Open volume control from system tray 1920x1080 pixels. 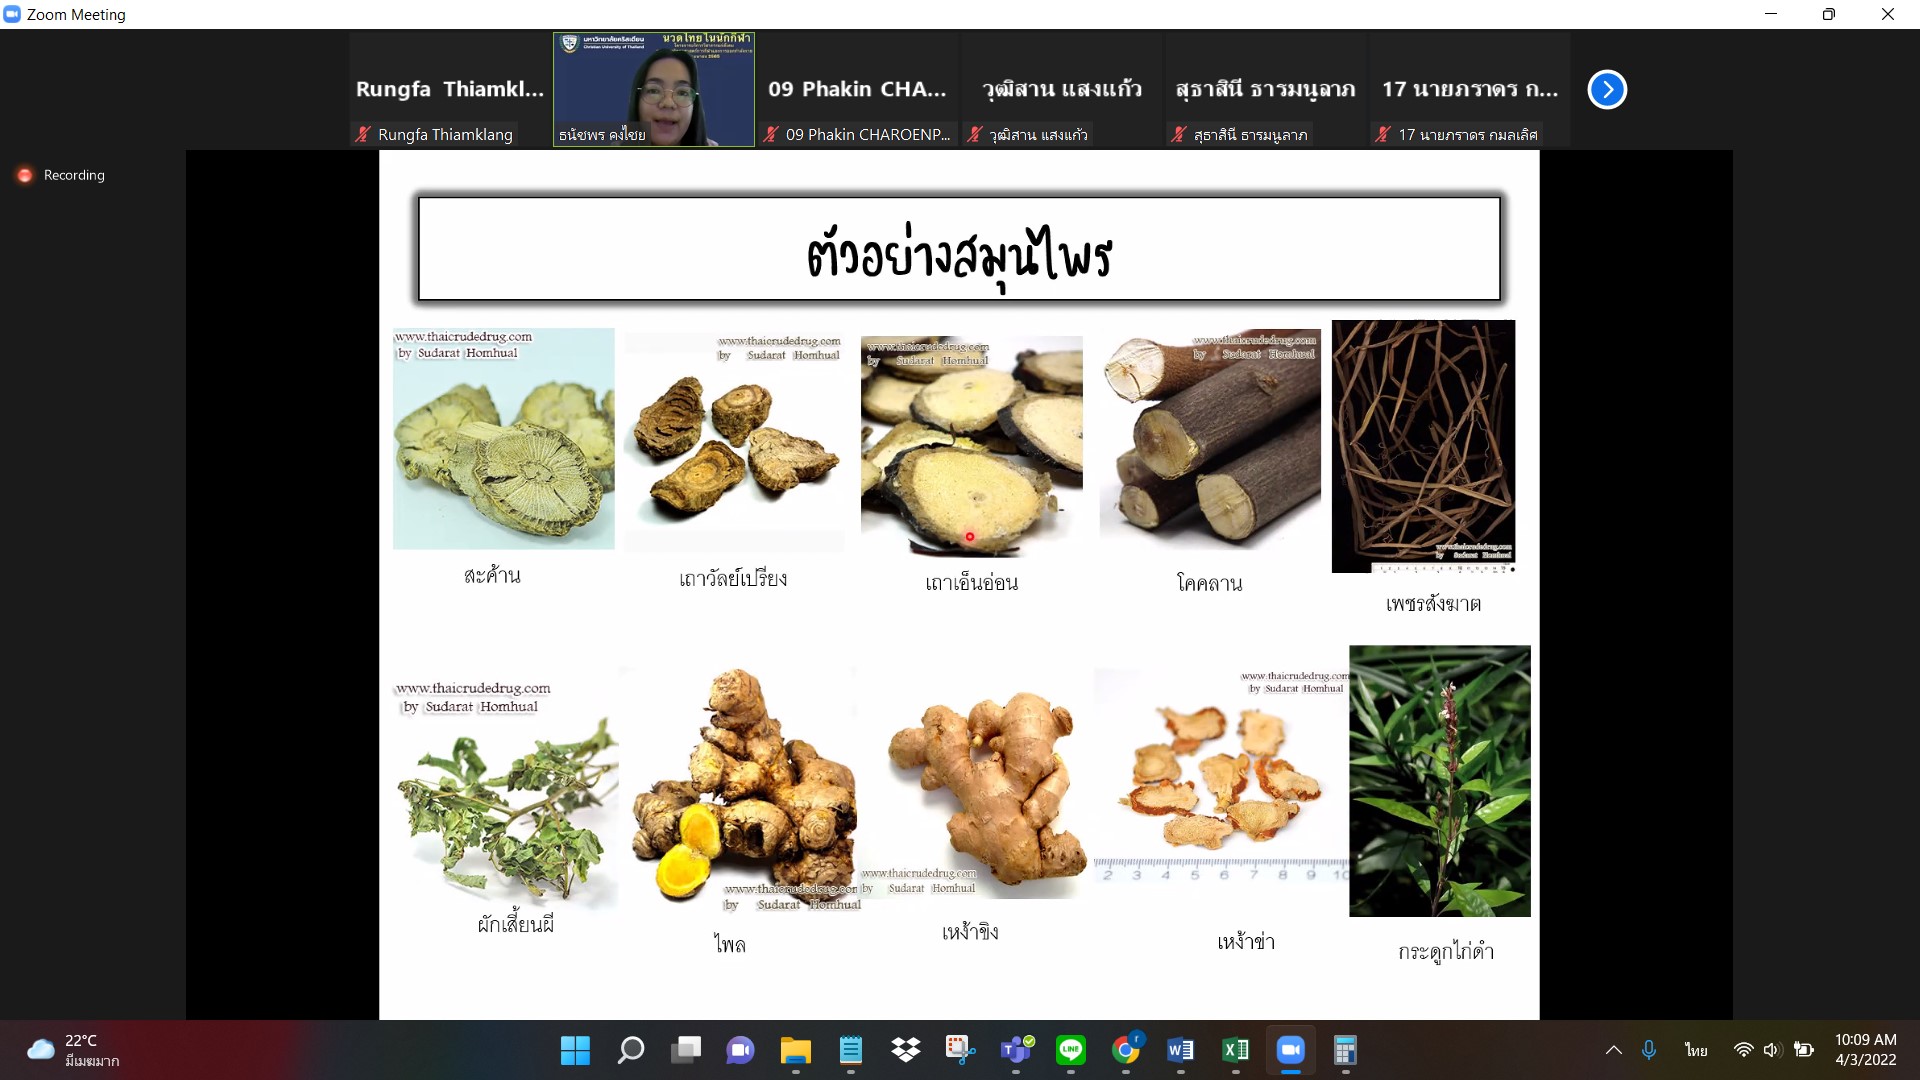coord(1772,1050)
